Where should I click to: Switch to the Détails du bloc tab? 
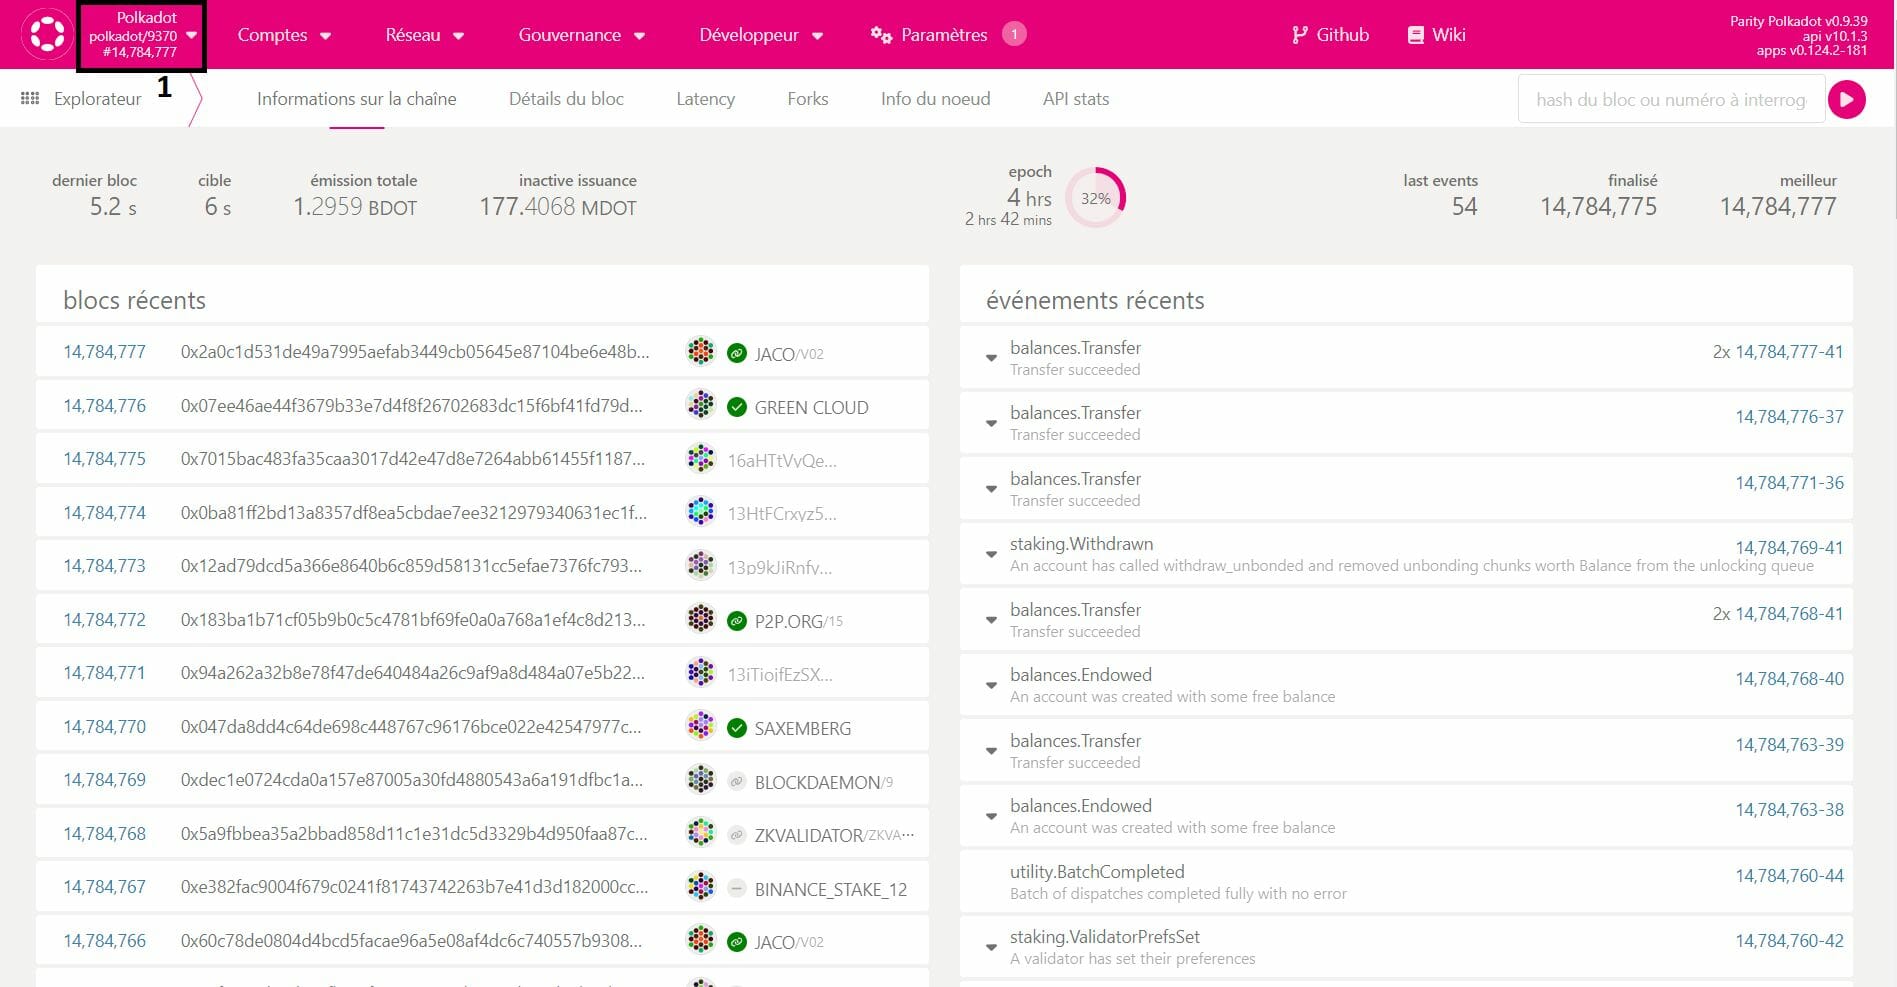coord(566,98)
